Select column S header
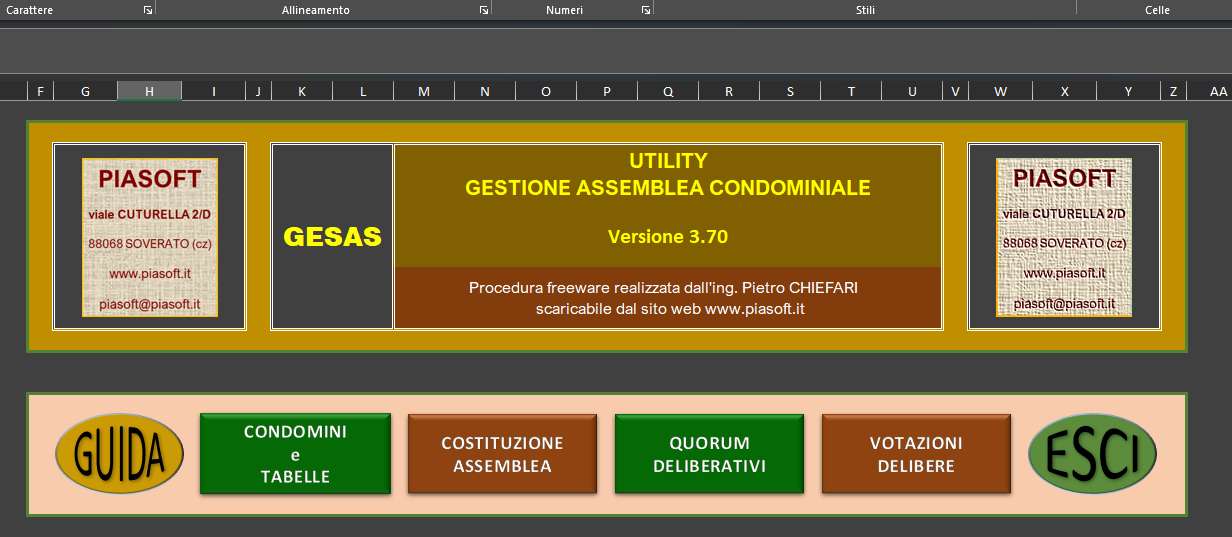Viewport: 1232px width, 537px height. [x=790, y=91]
